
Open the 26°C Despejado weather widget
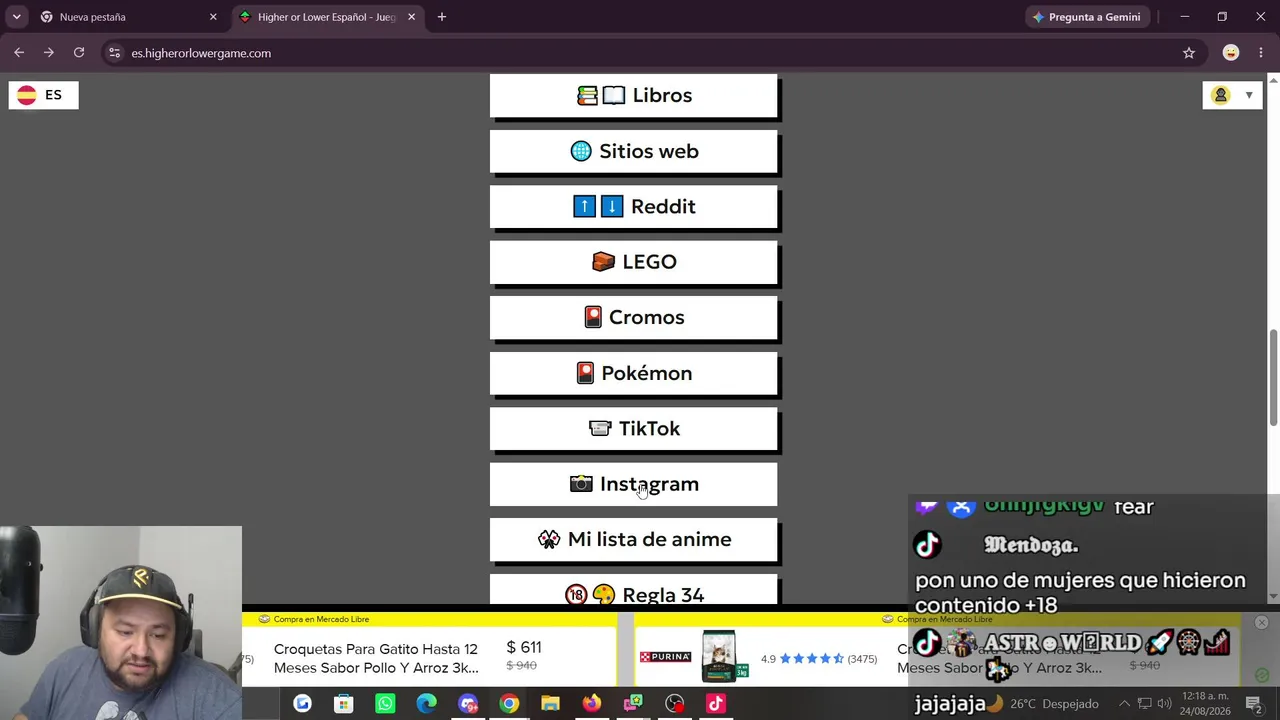pos(1044,704)
